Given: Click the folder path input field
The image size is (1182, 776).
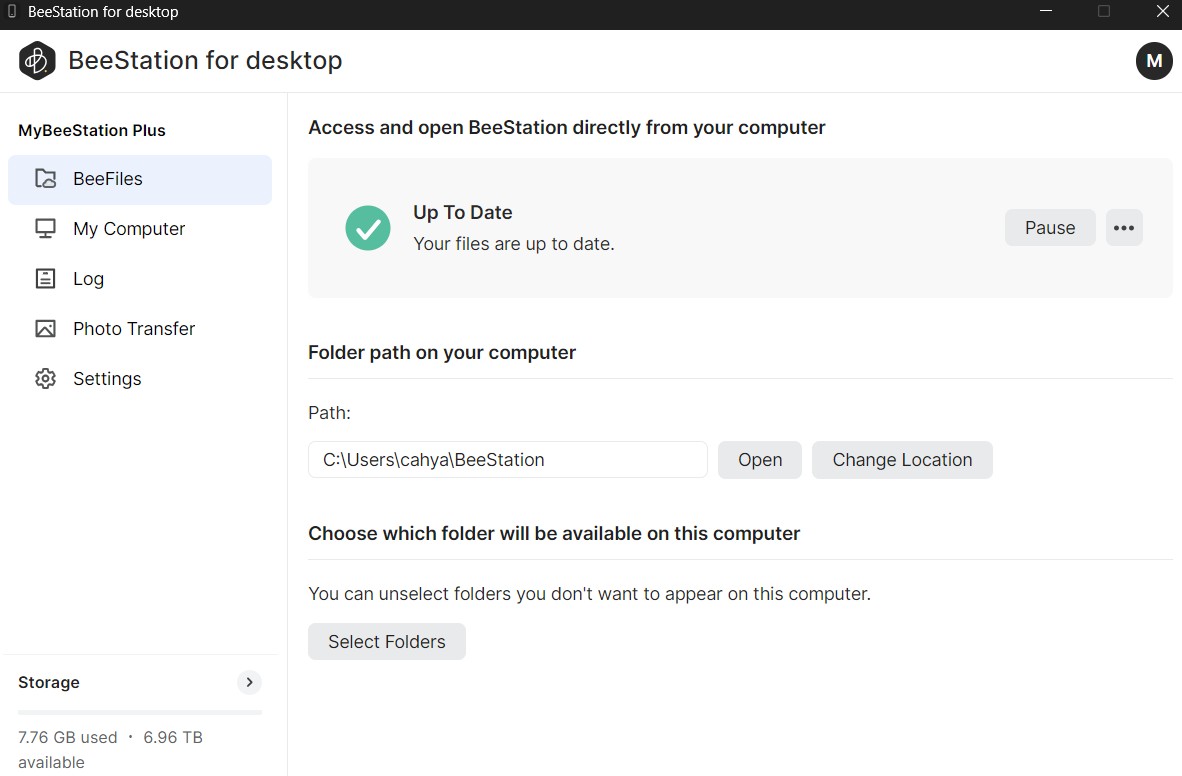Looking at the screenshot, I should 507,460.
